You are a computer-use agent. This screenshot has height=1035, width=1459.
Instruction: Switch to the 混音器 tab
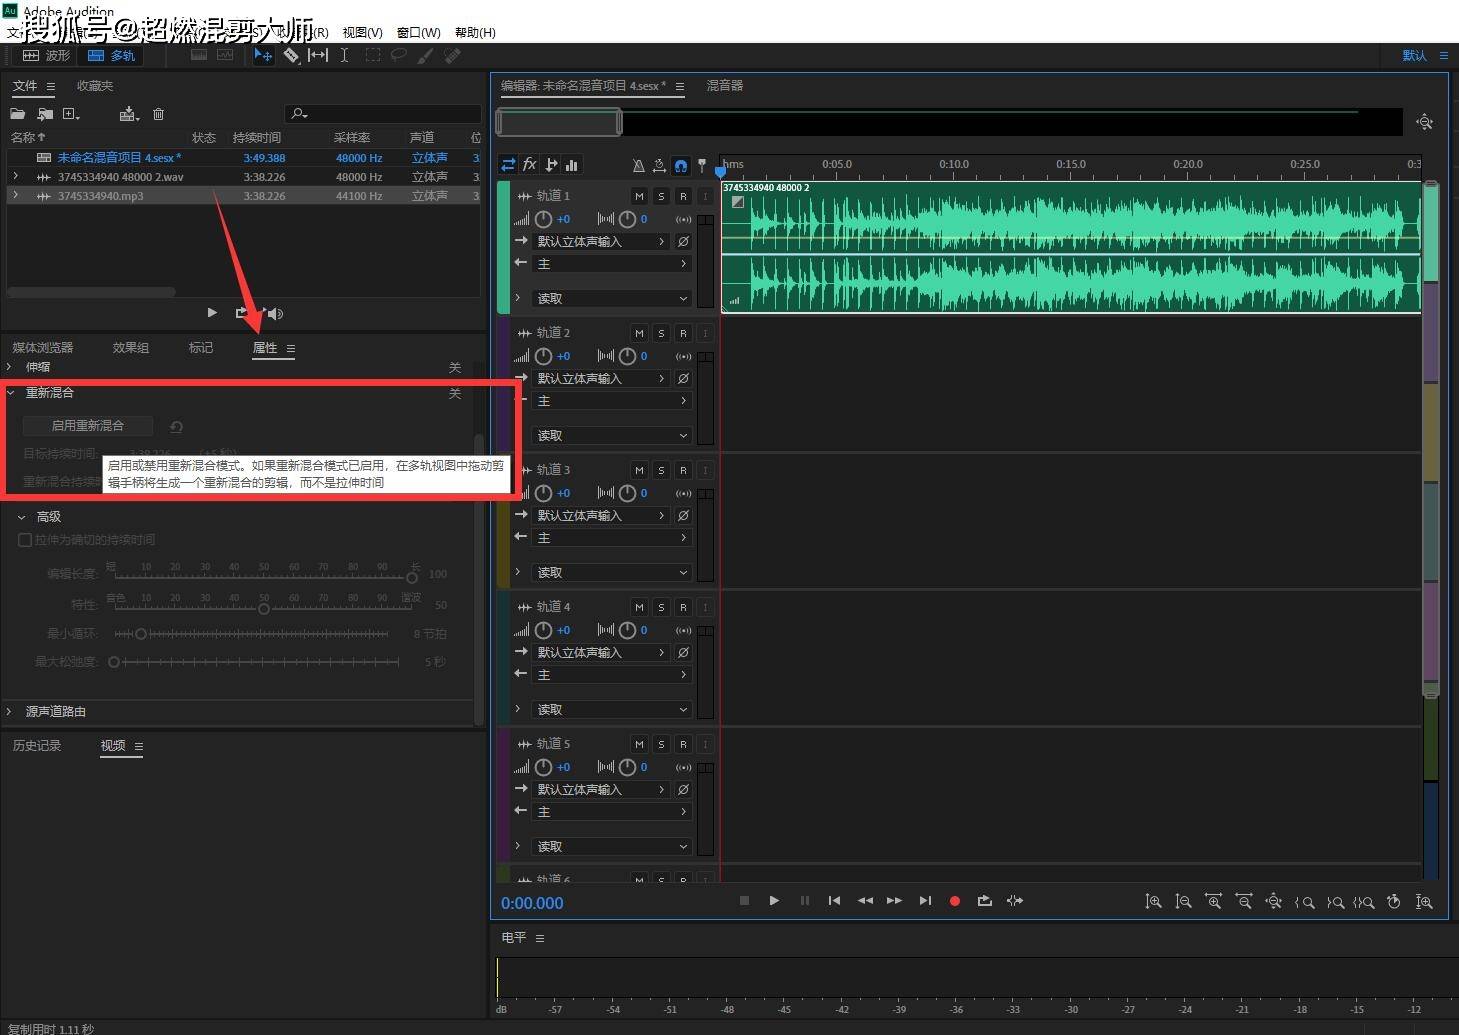point(725,86)
